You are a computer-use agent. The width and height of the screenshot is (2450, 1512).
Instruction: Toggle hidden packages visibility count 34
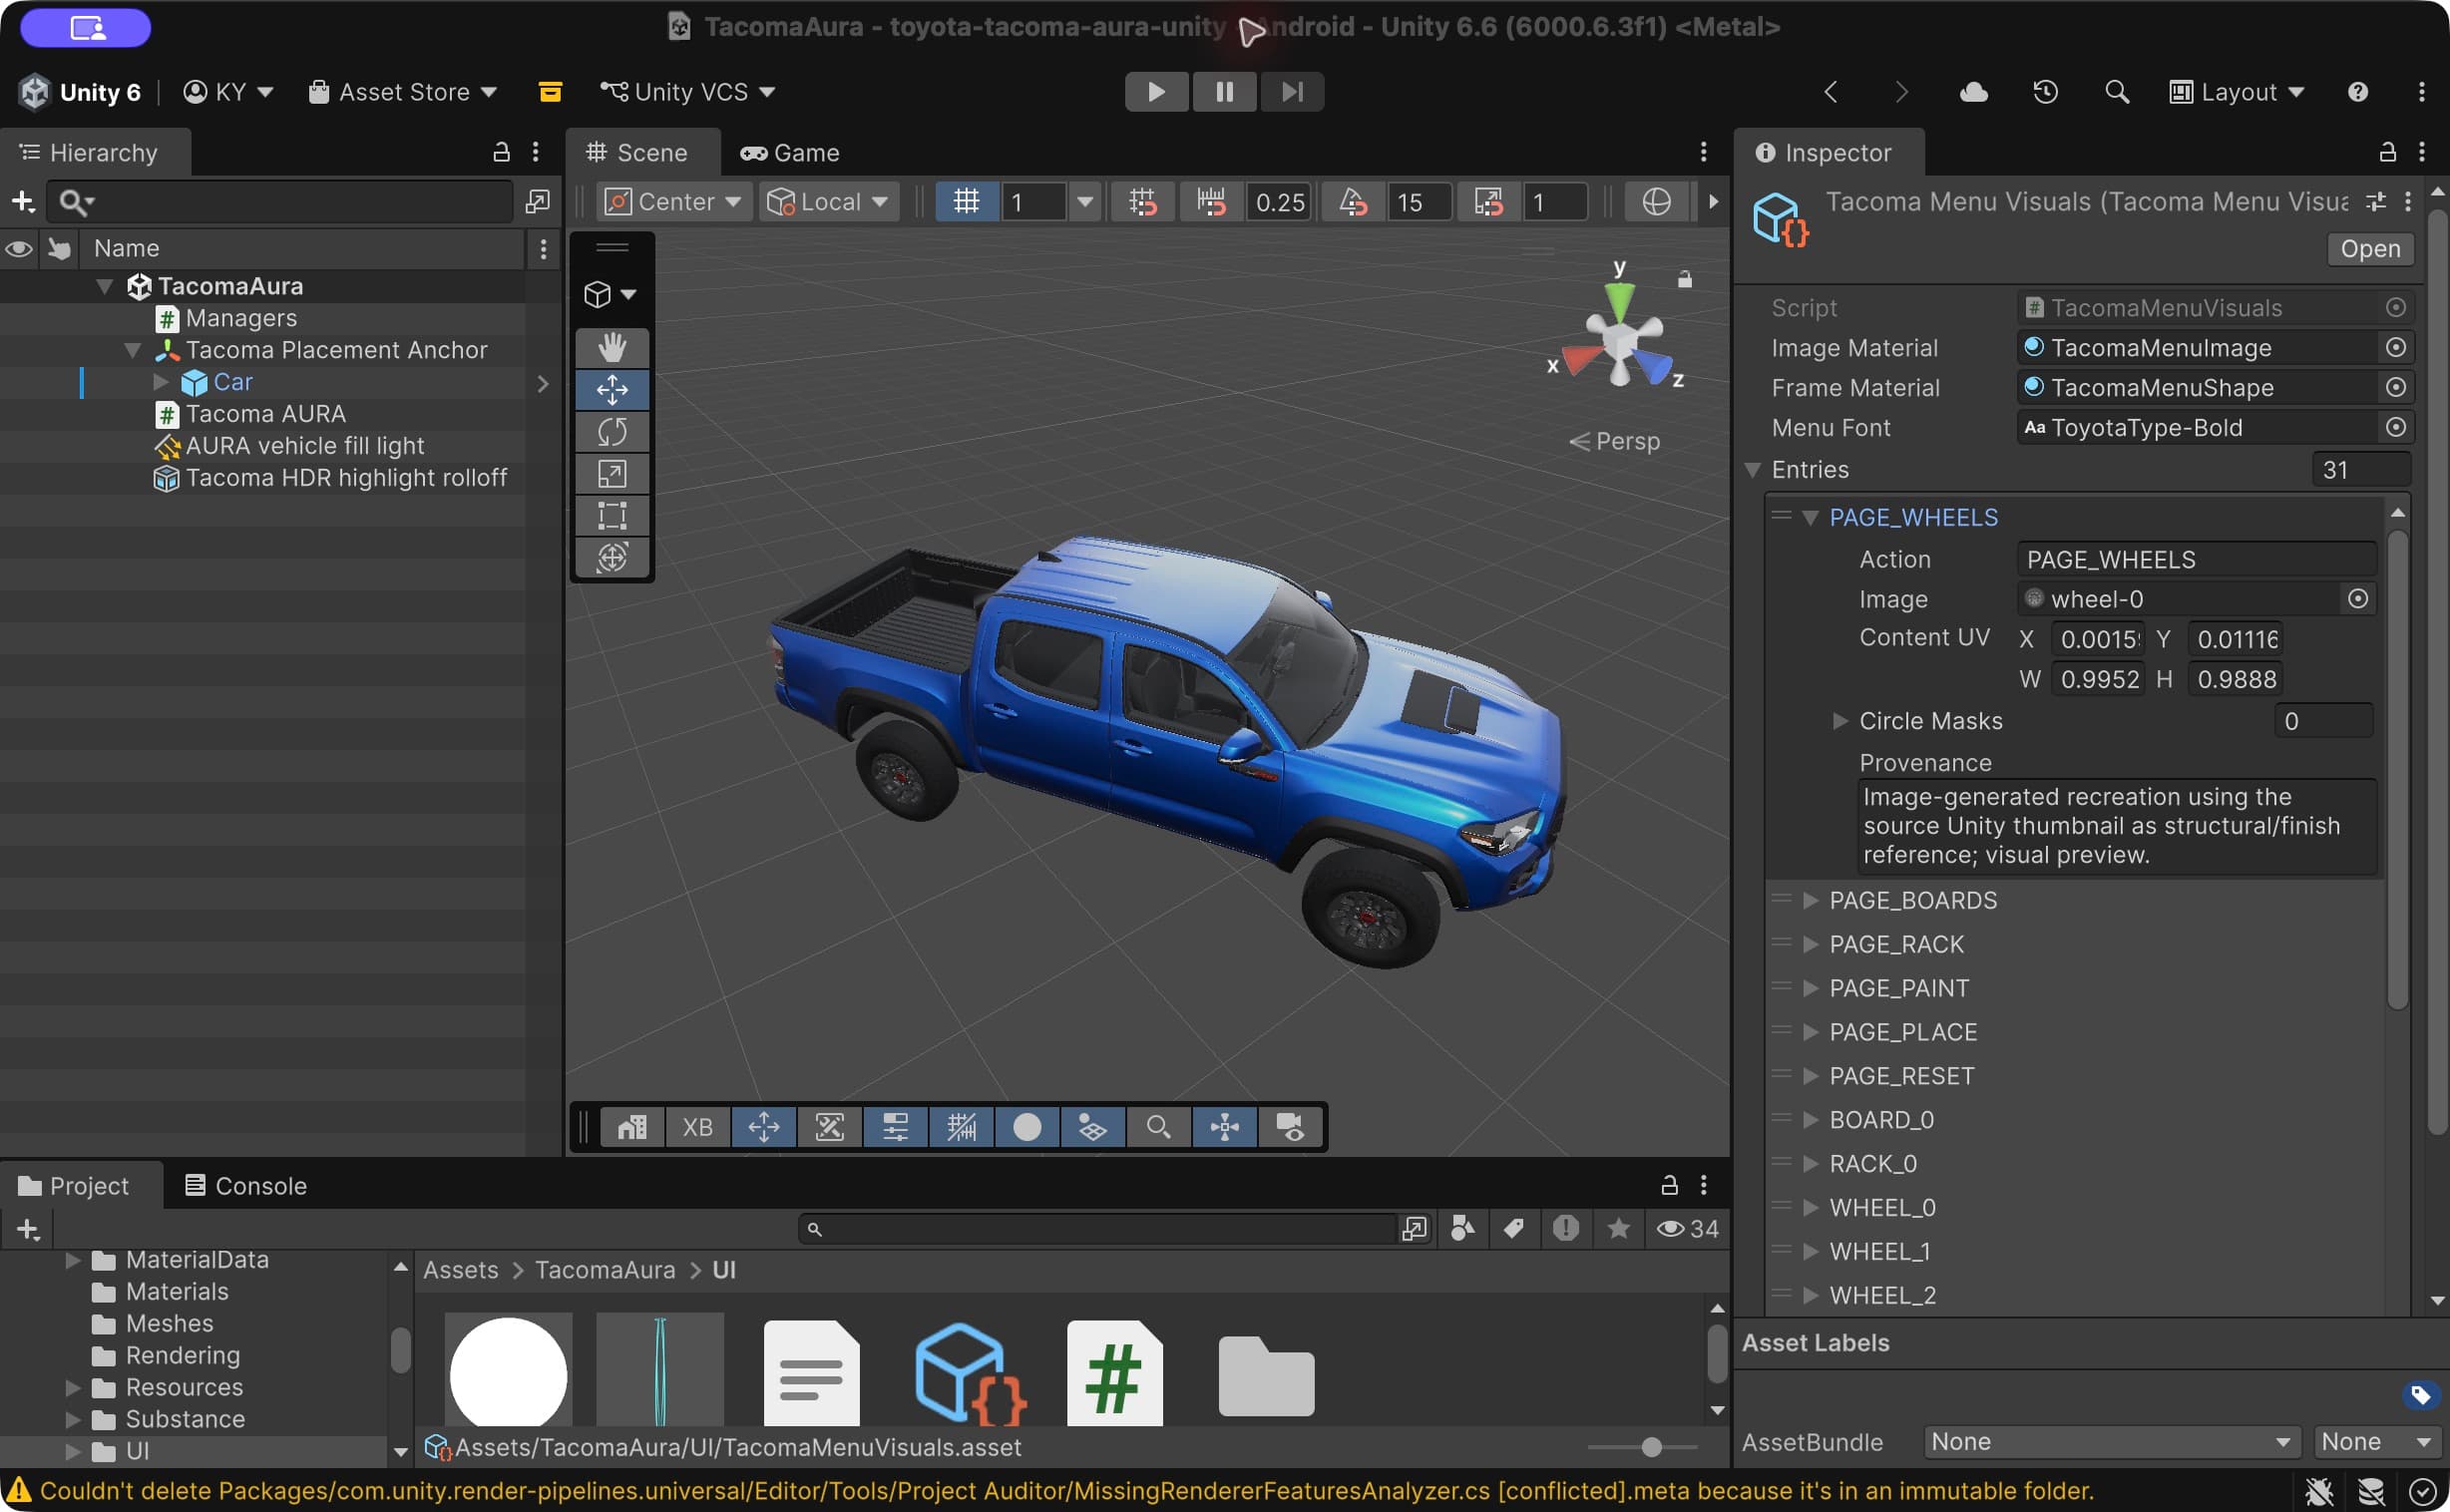[x=1688, y=1228]
